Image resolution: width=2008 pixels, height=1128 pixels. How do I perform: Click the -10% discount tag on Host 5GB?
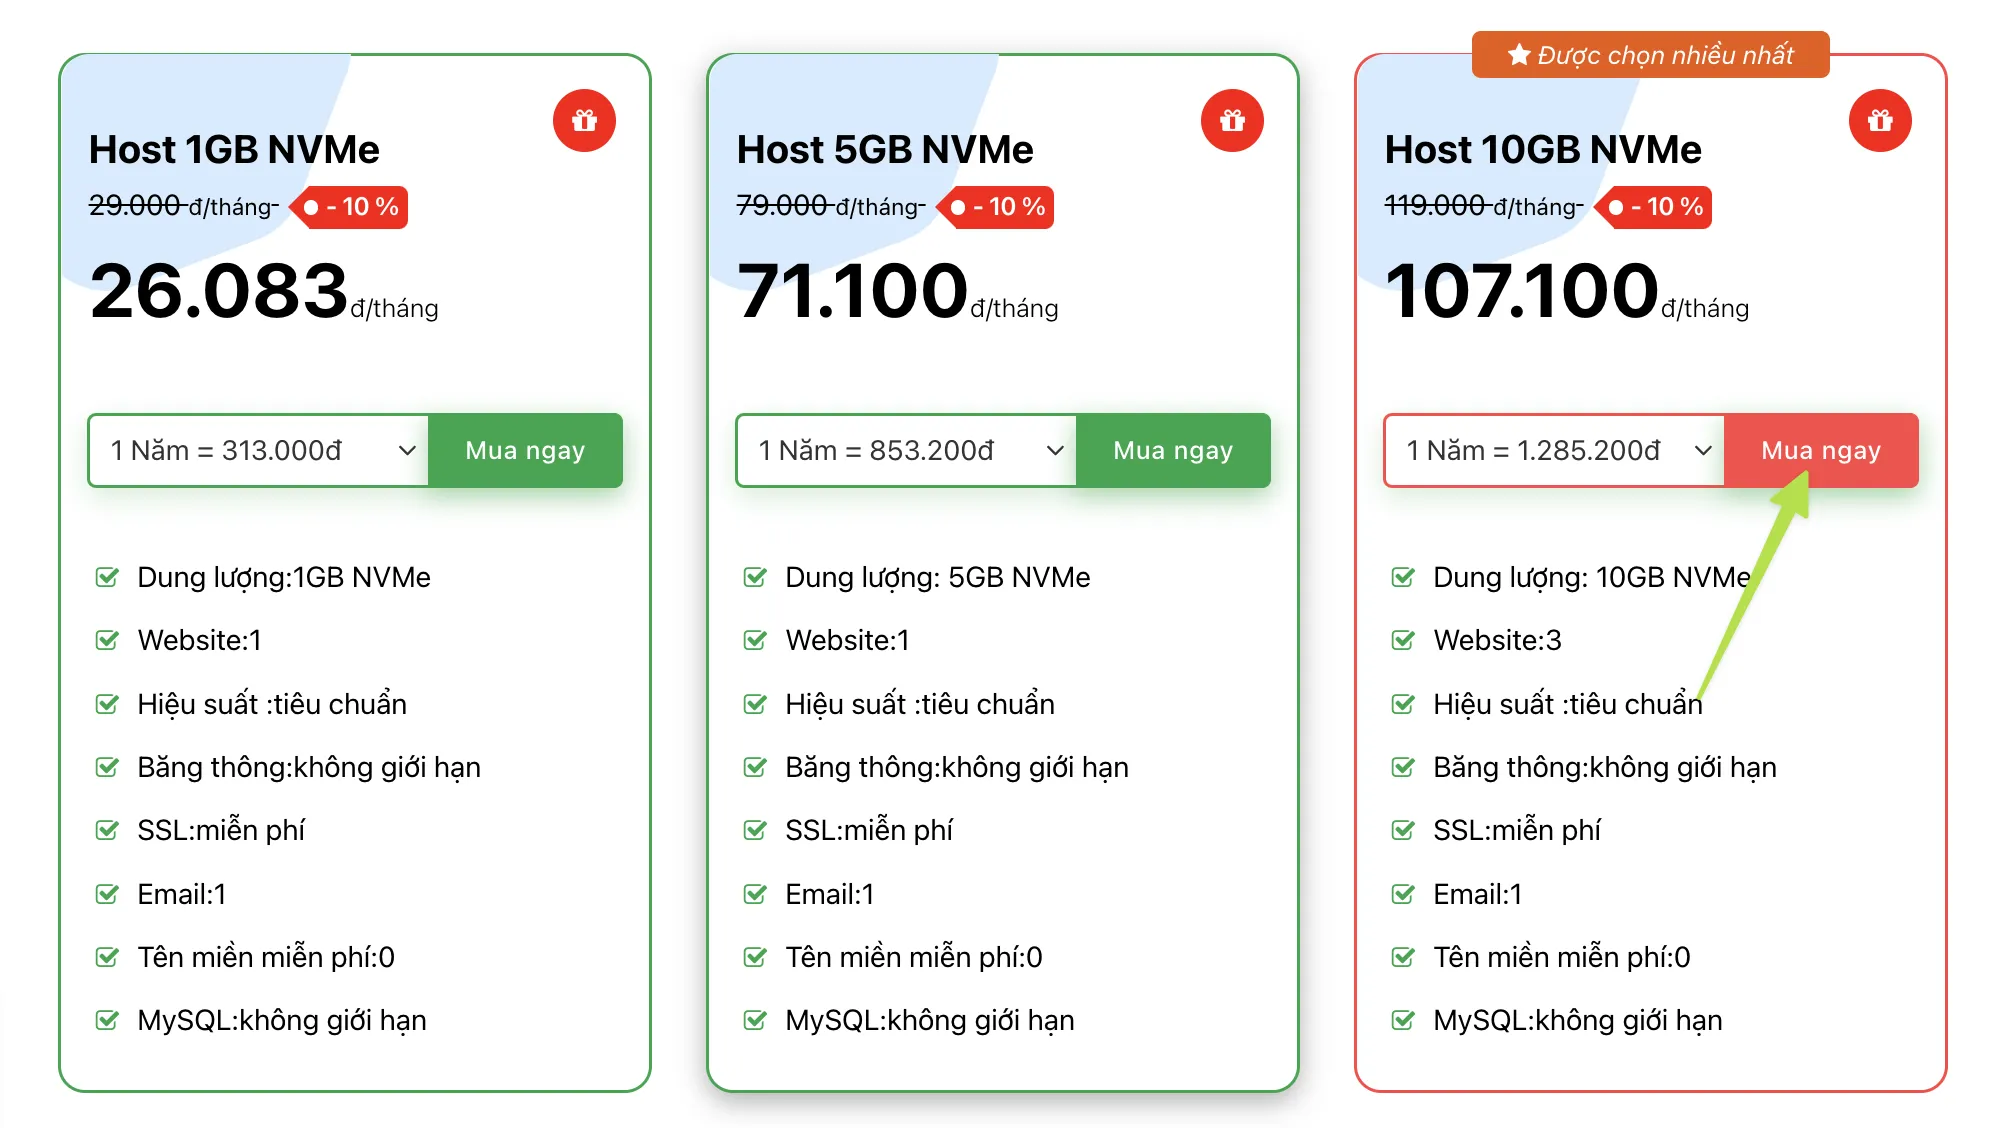click(996, 207)
